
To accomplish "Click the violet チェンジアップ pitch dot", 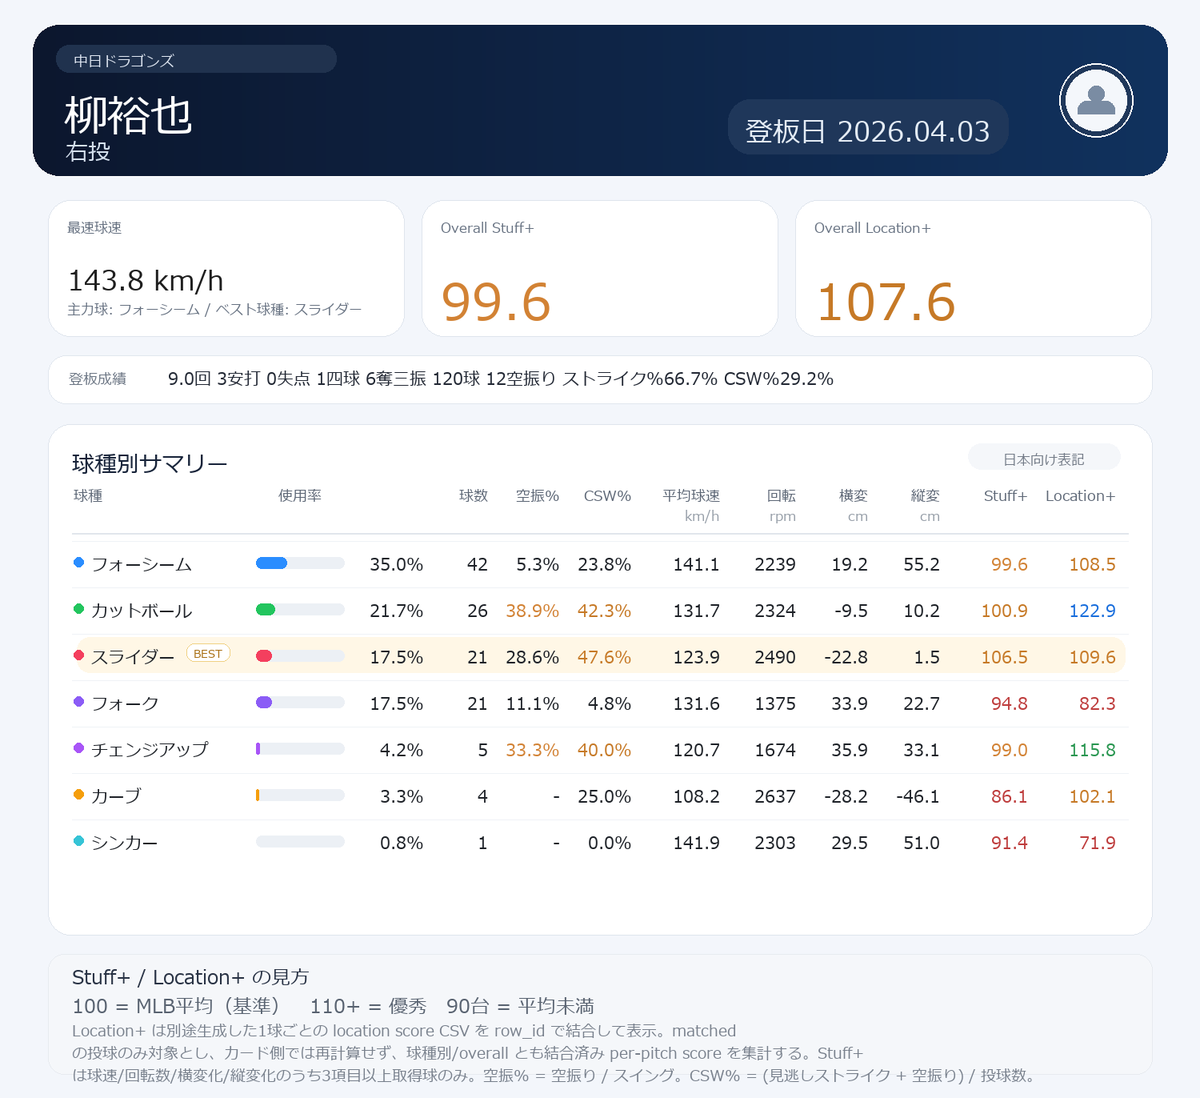I will [x=78, y=748].
